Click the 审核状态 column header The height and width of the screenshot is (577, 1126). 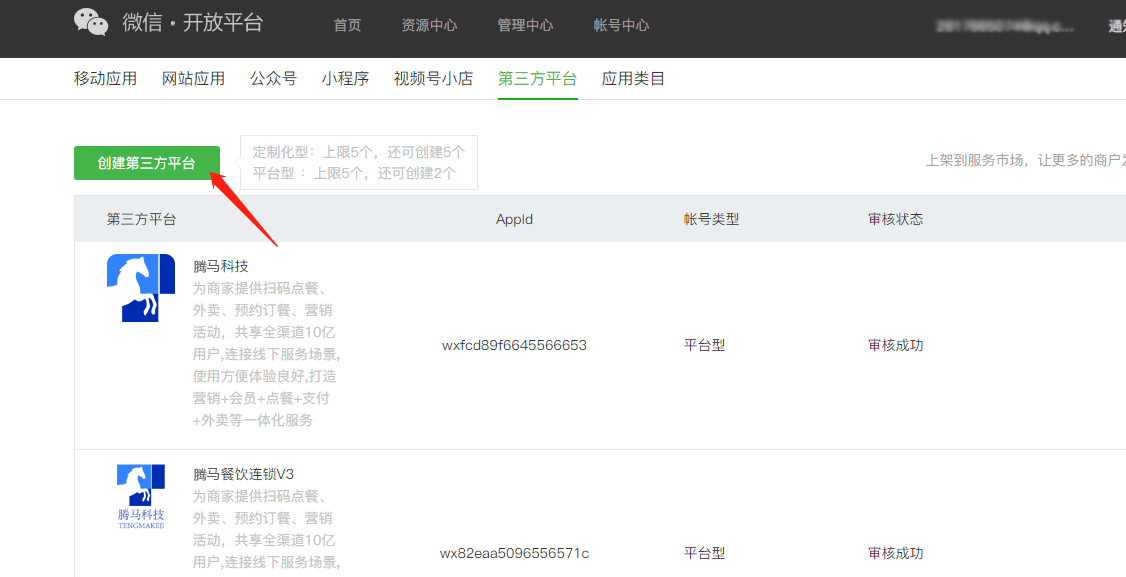pyautogui.click(x=895, y=219)
